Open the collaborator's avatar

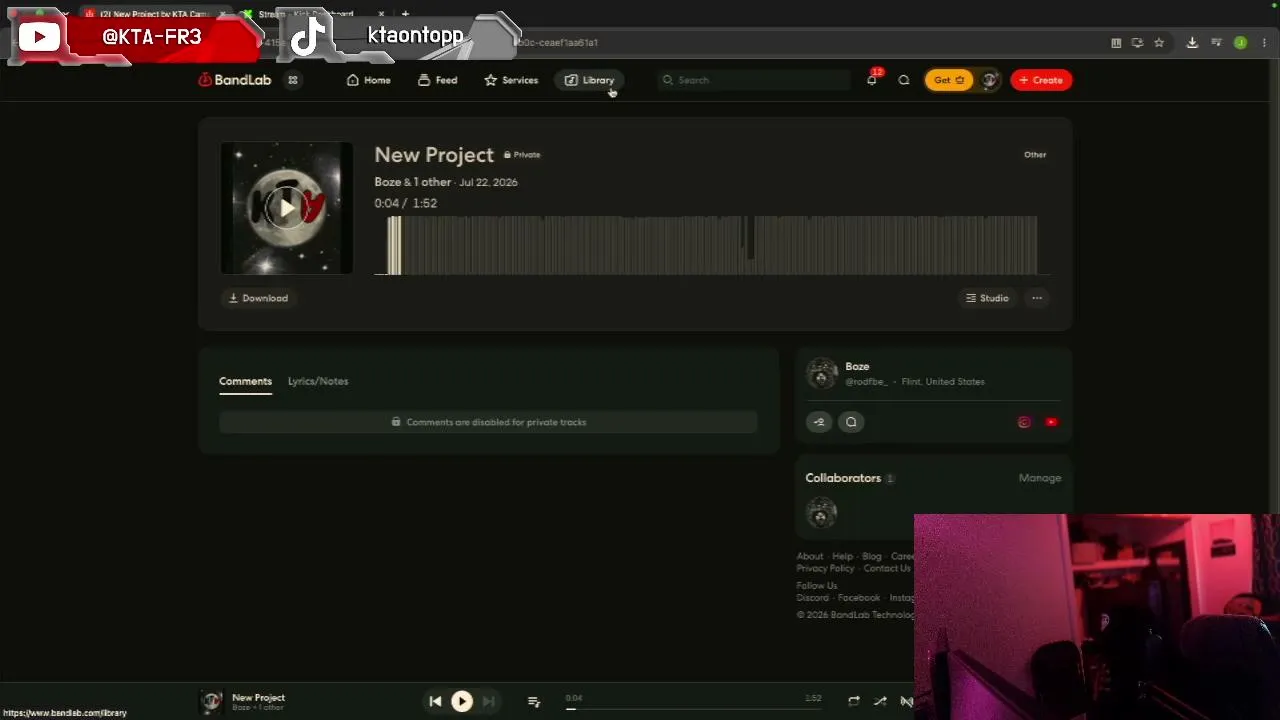coord(822,513)
